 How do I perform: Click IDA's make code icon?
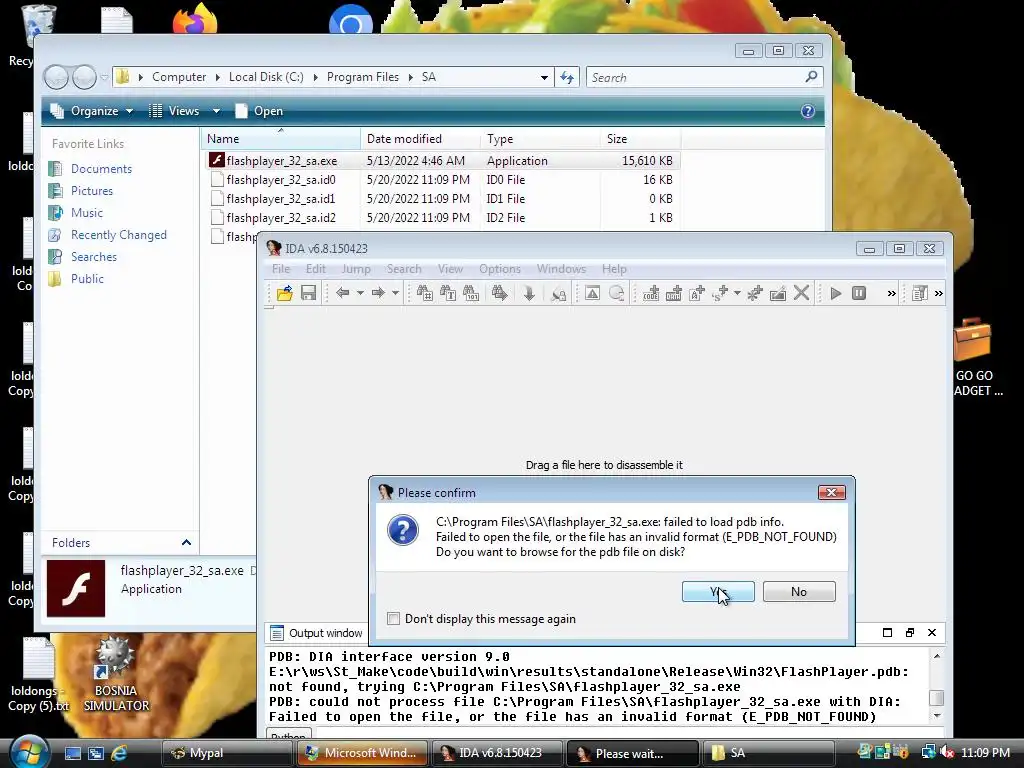[x=650, y=293]
